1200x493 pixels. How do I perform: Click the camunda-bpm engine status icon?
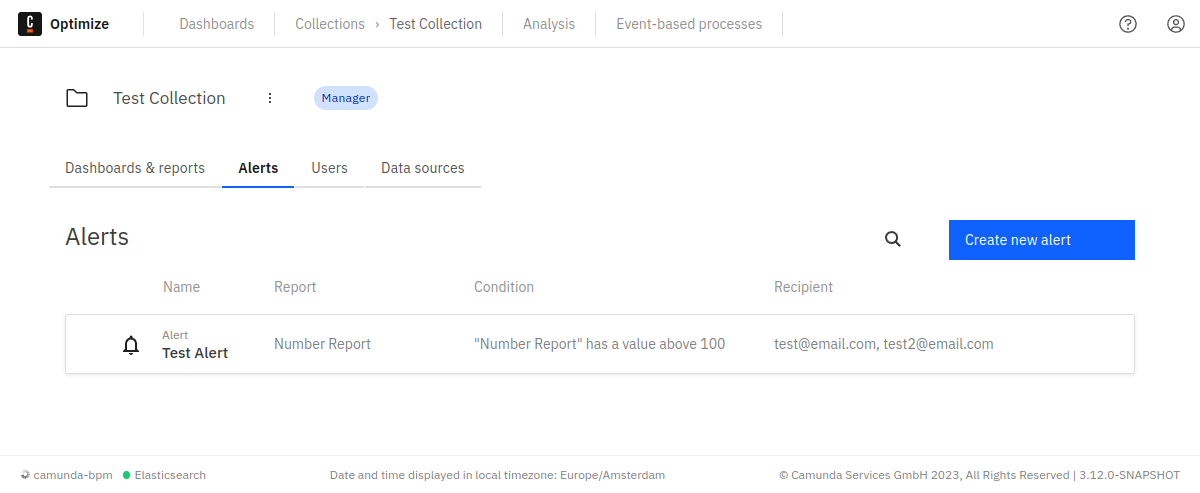tap(25, 475)
